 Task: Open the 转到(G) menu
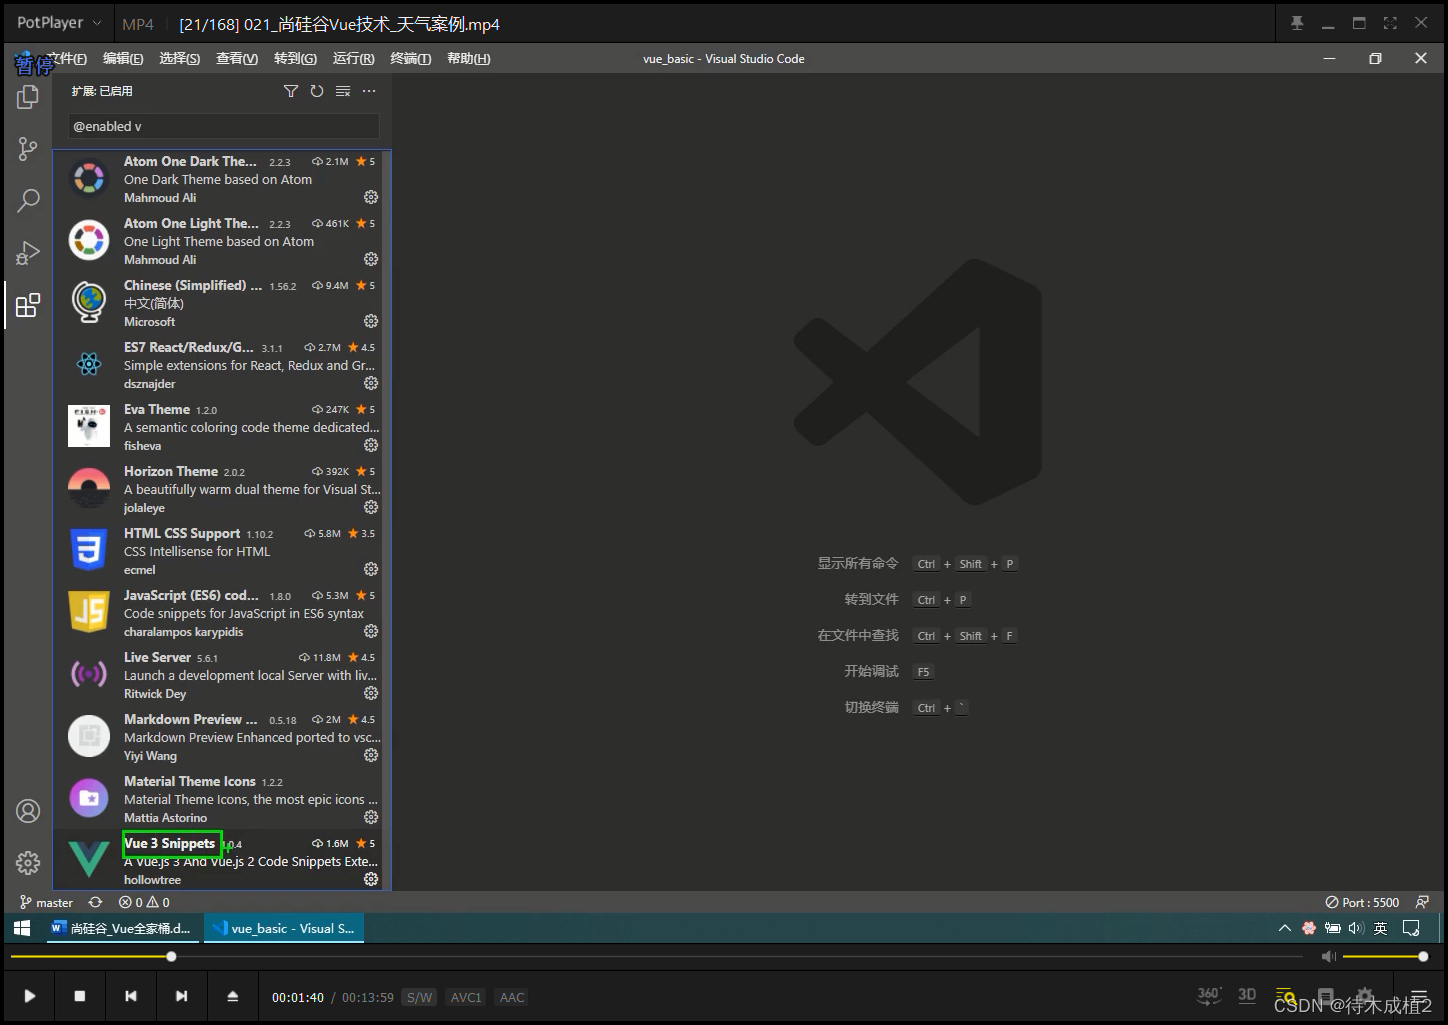pyautogui.click(x=295, y=59)
